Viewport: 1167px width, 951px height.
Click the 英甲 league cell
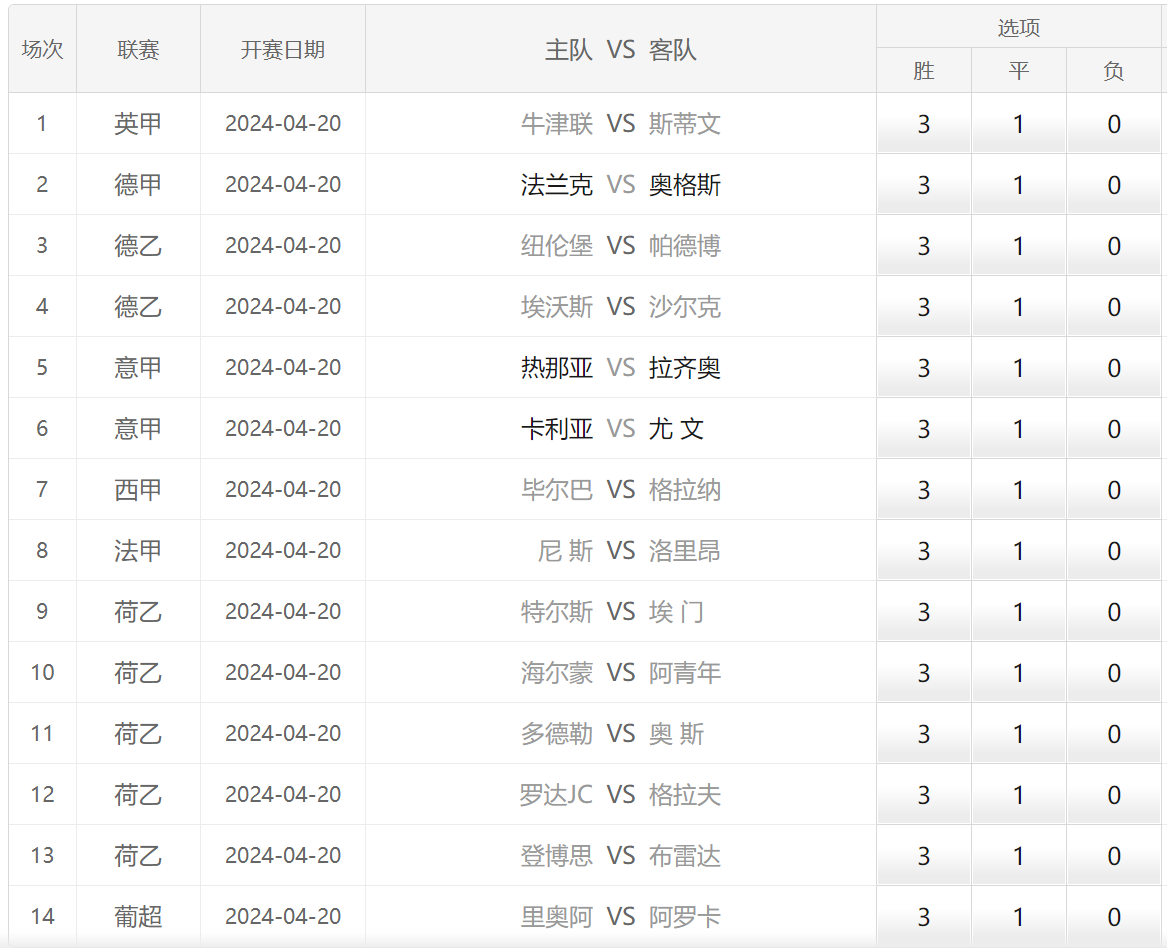click(x=138, y=124)
